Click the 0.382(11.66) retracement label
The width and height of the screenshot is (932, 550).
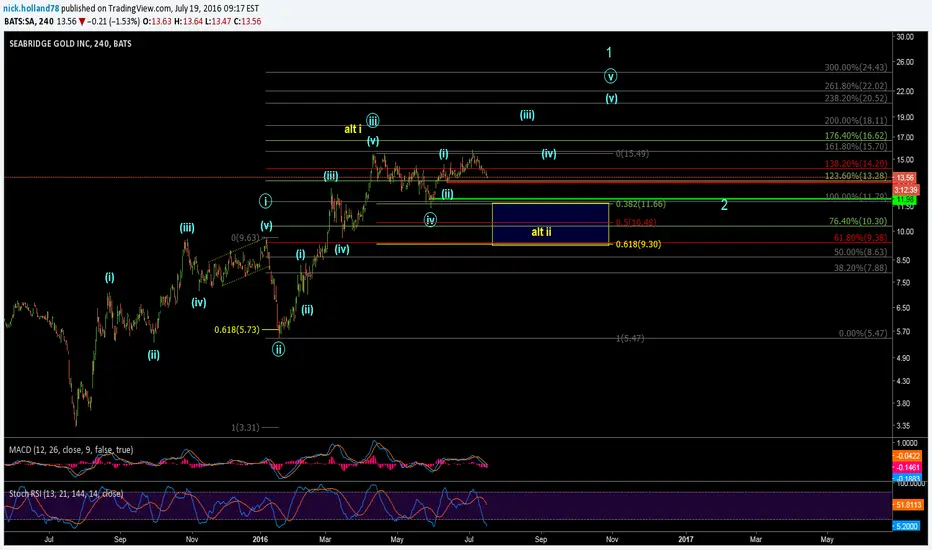(x=640, y=205)
